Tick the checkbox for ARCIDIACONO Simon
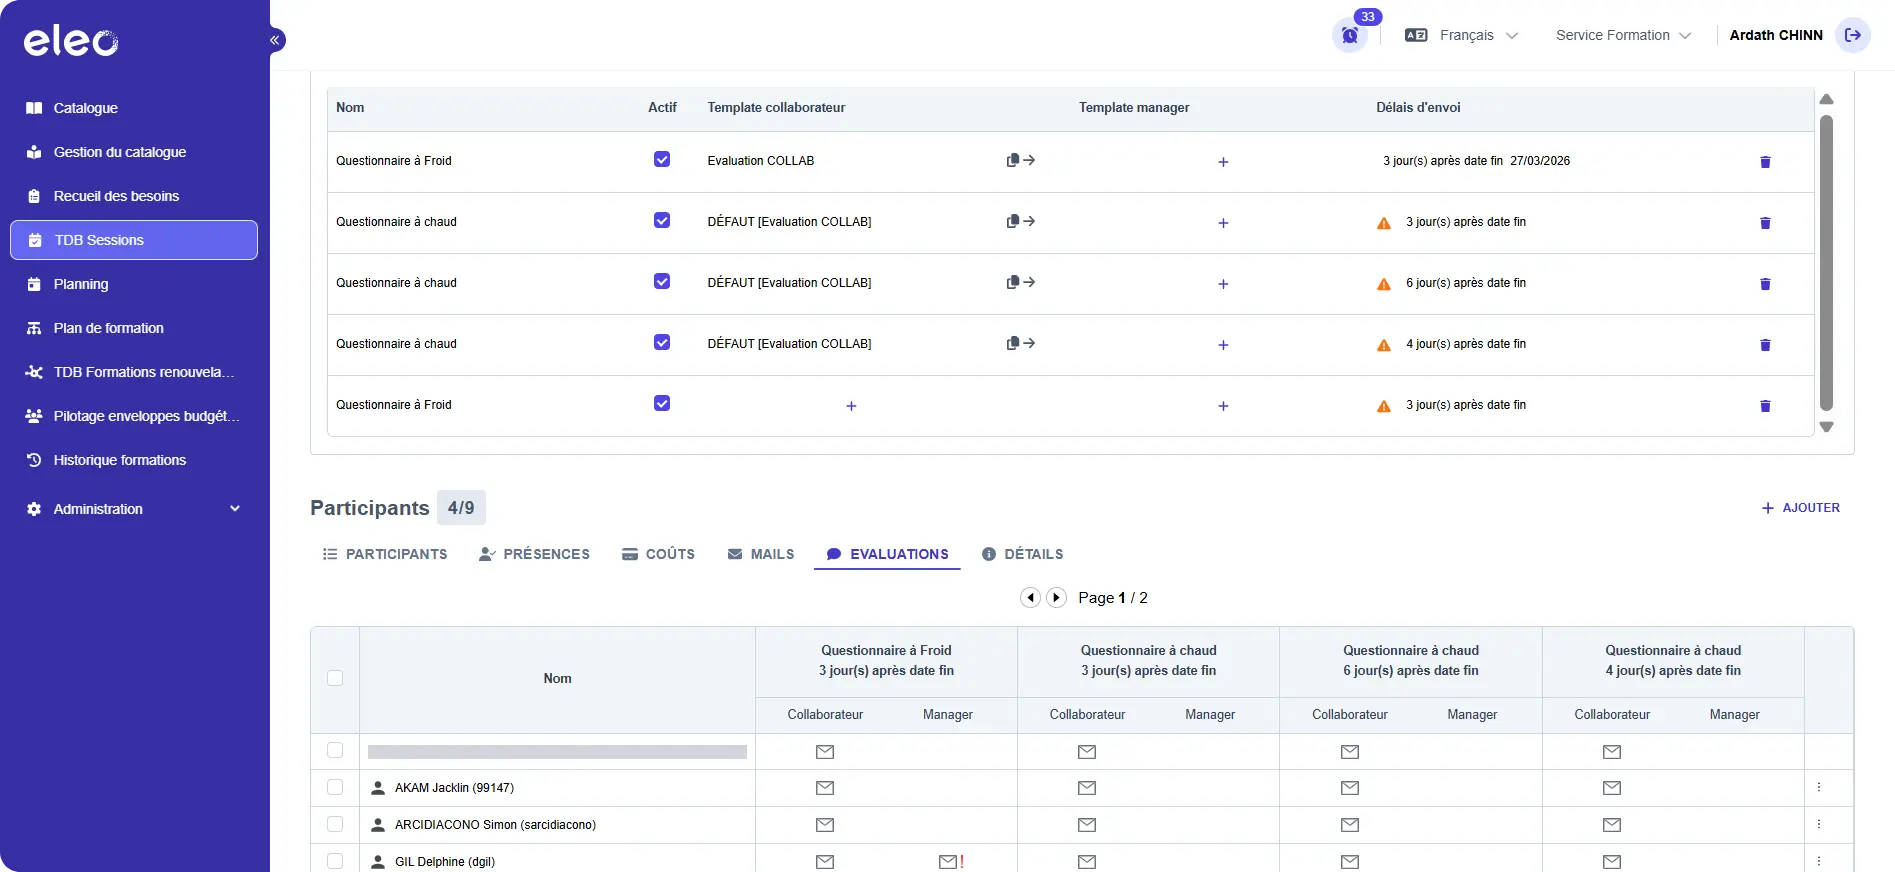This screenshot has width=1895, height=872. [335, 824]
